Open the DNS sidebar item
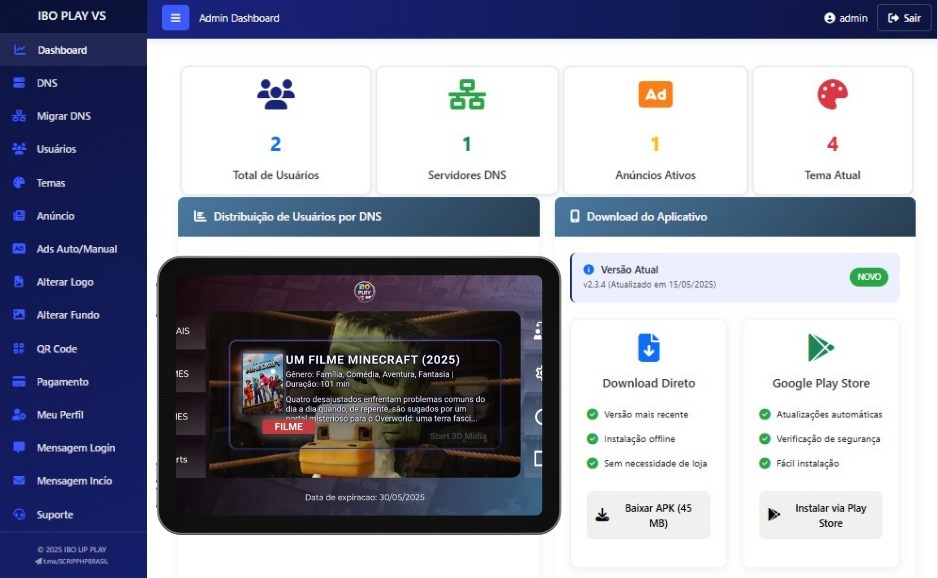 tap(73, 83)
